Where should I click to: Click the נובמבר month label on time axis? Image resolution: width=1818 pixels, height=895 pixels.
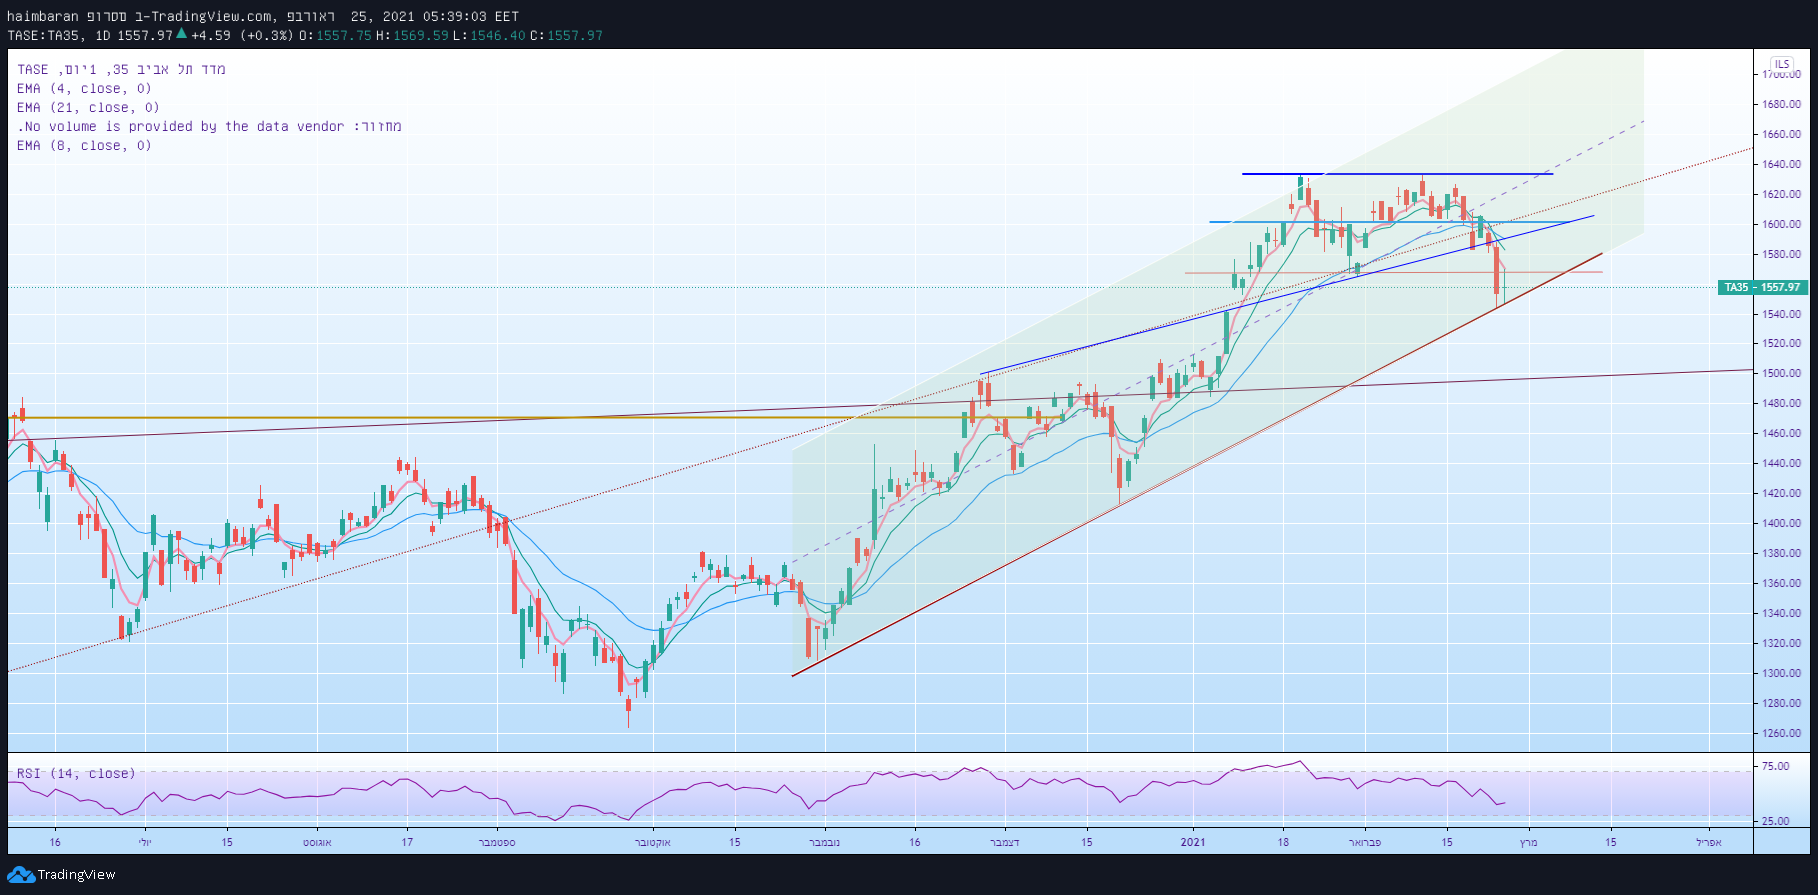click(824, 842)
